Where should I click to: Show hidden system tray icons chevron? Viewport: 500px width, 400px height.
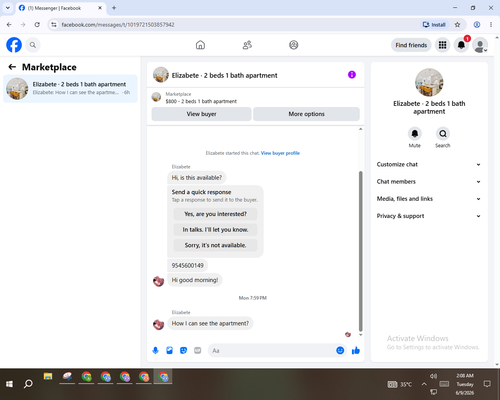tap(424, 384)
